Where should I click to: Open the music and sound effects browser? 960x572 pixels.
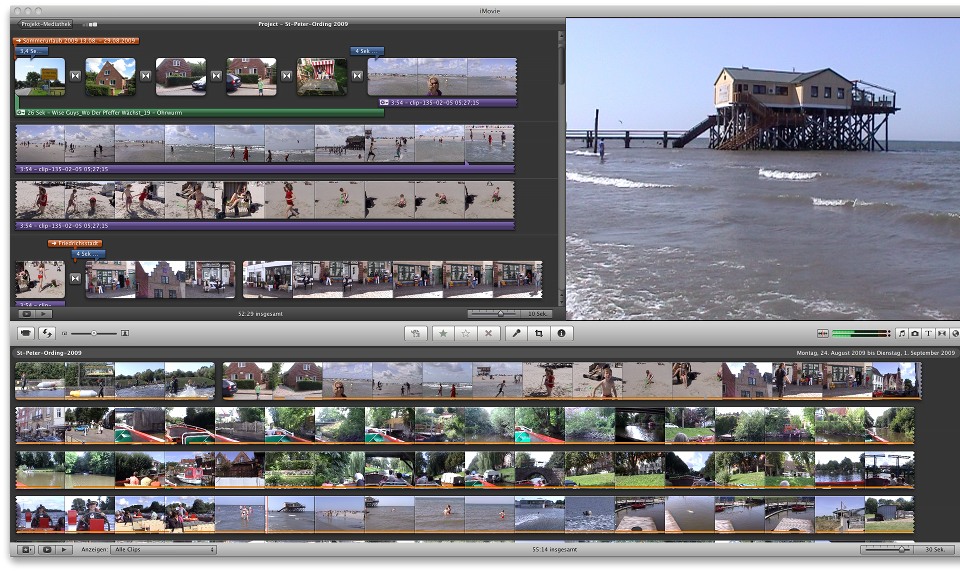pos(902,333)
